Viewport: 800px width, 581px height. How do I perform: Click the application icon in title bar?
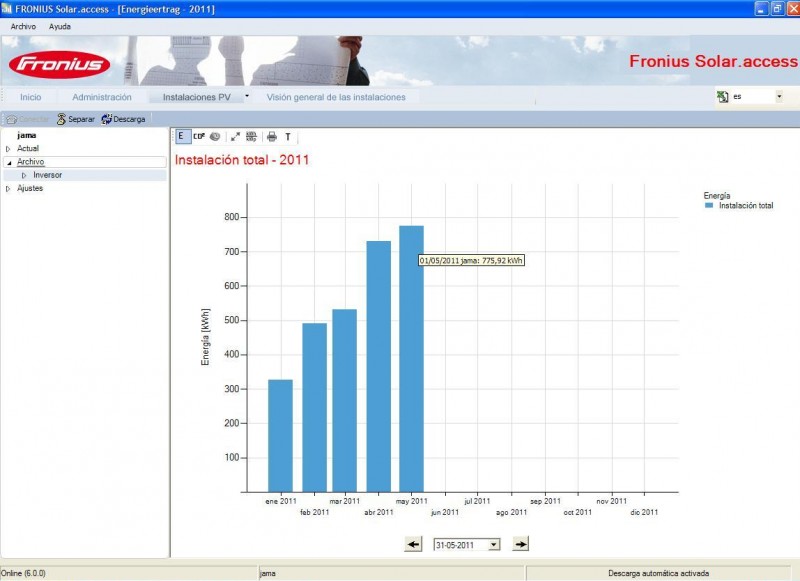(x=7, y=9)
